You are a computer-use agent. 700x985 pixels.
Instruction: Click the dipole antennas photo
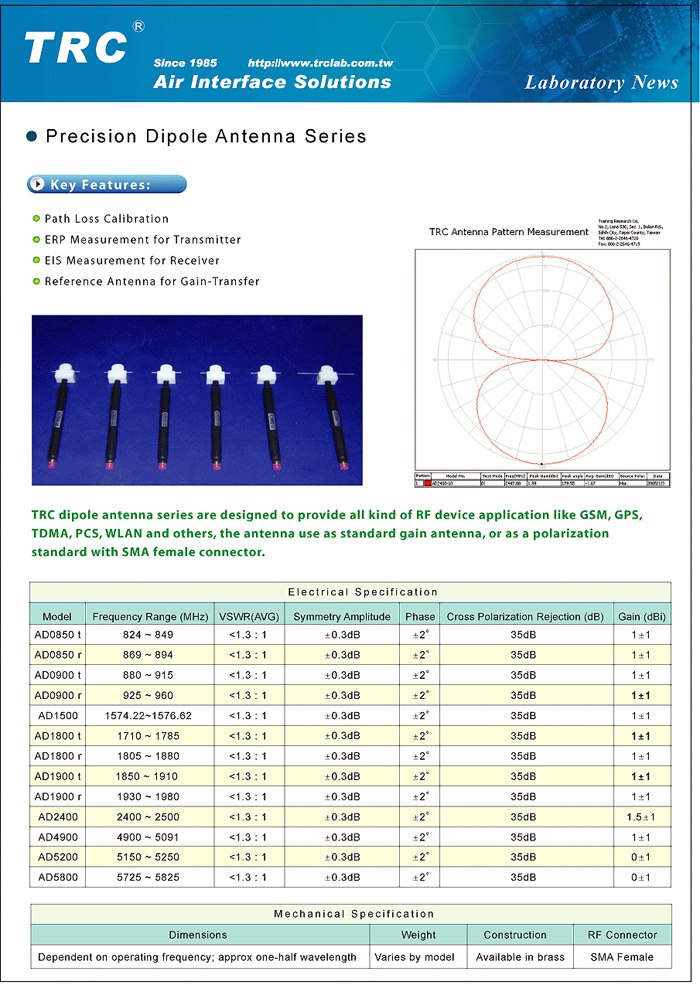point(197,400)
